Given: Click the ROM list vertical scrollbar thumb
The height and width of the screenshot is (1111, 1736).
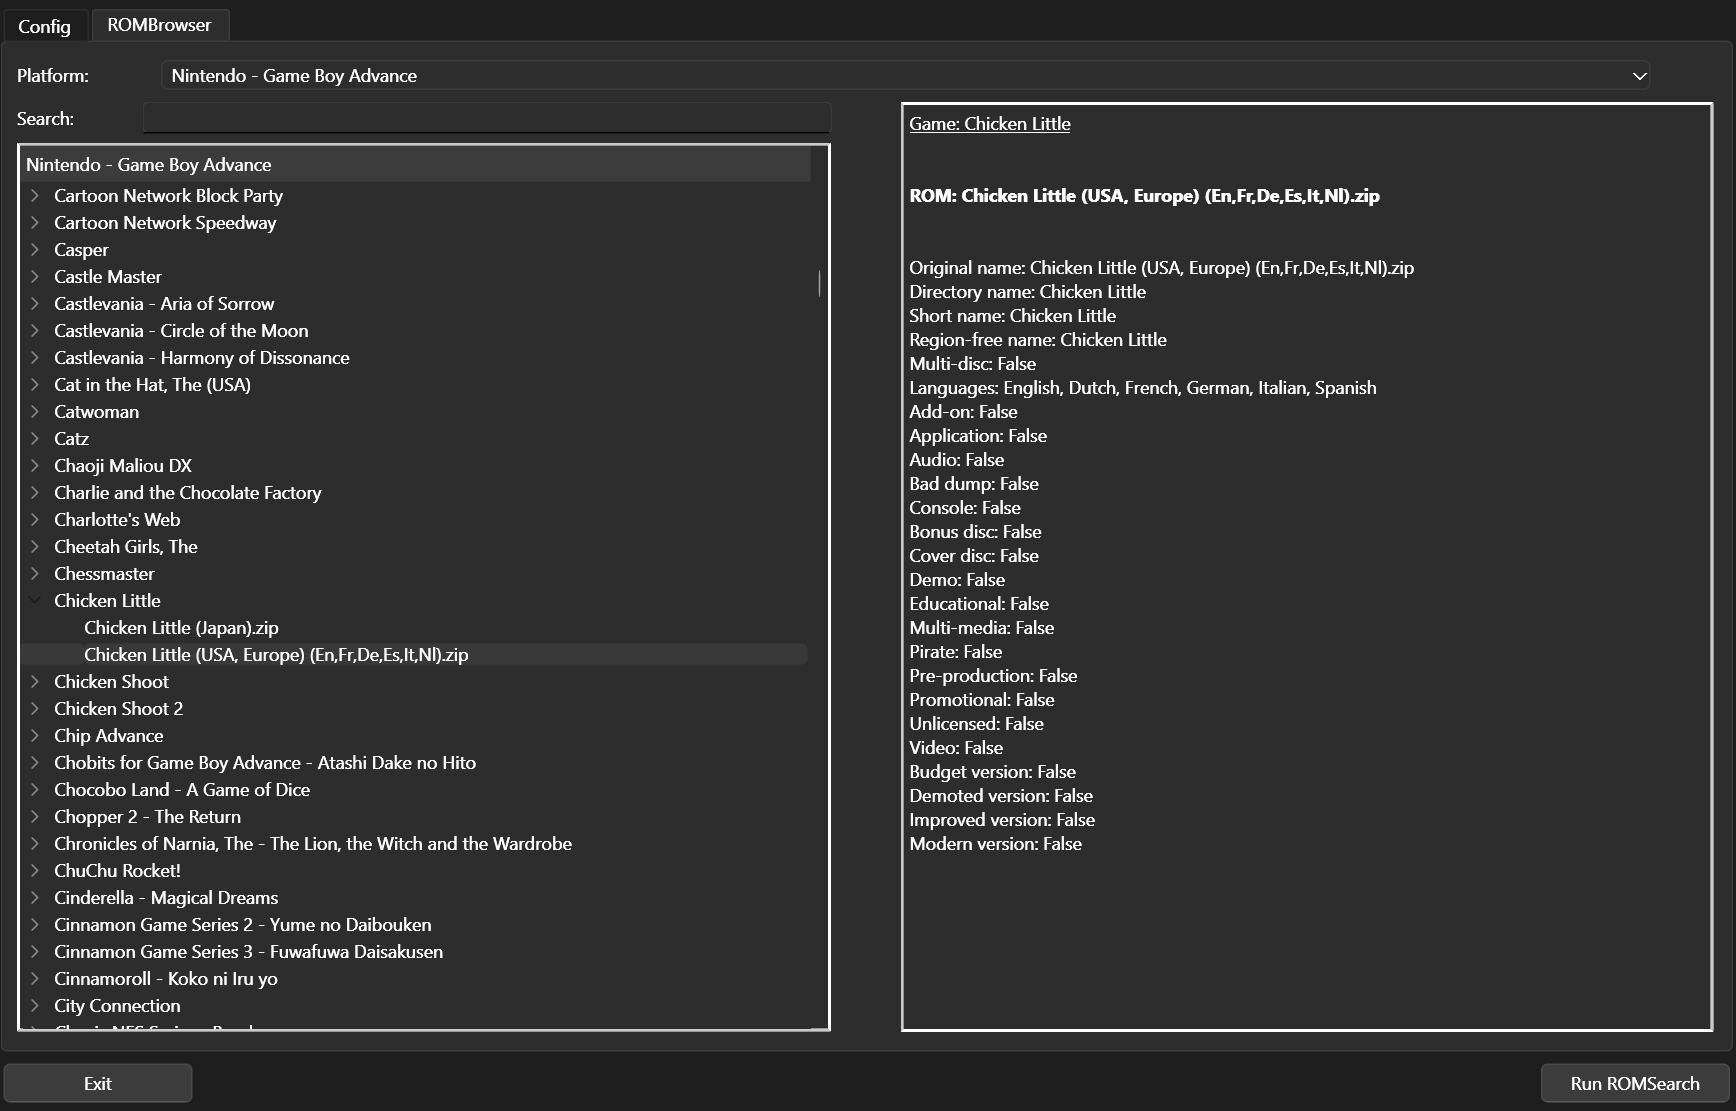Looking at the screenshot, I should click(x=819, y=283).
